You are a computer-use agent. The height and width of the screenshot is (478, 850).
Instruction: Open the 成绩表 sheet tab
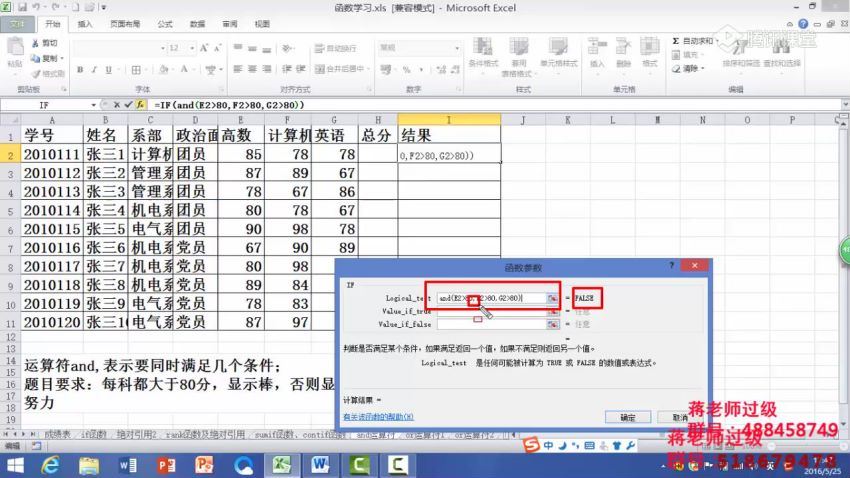tap(57, 434)
